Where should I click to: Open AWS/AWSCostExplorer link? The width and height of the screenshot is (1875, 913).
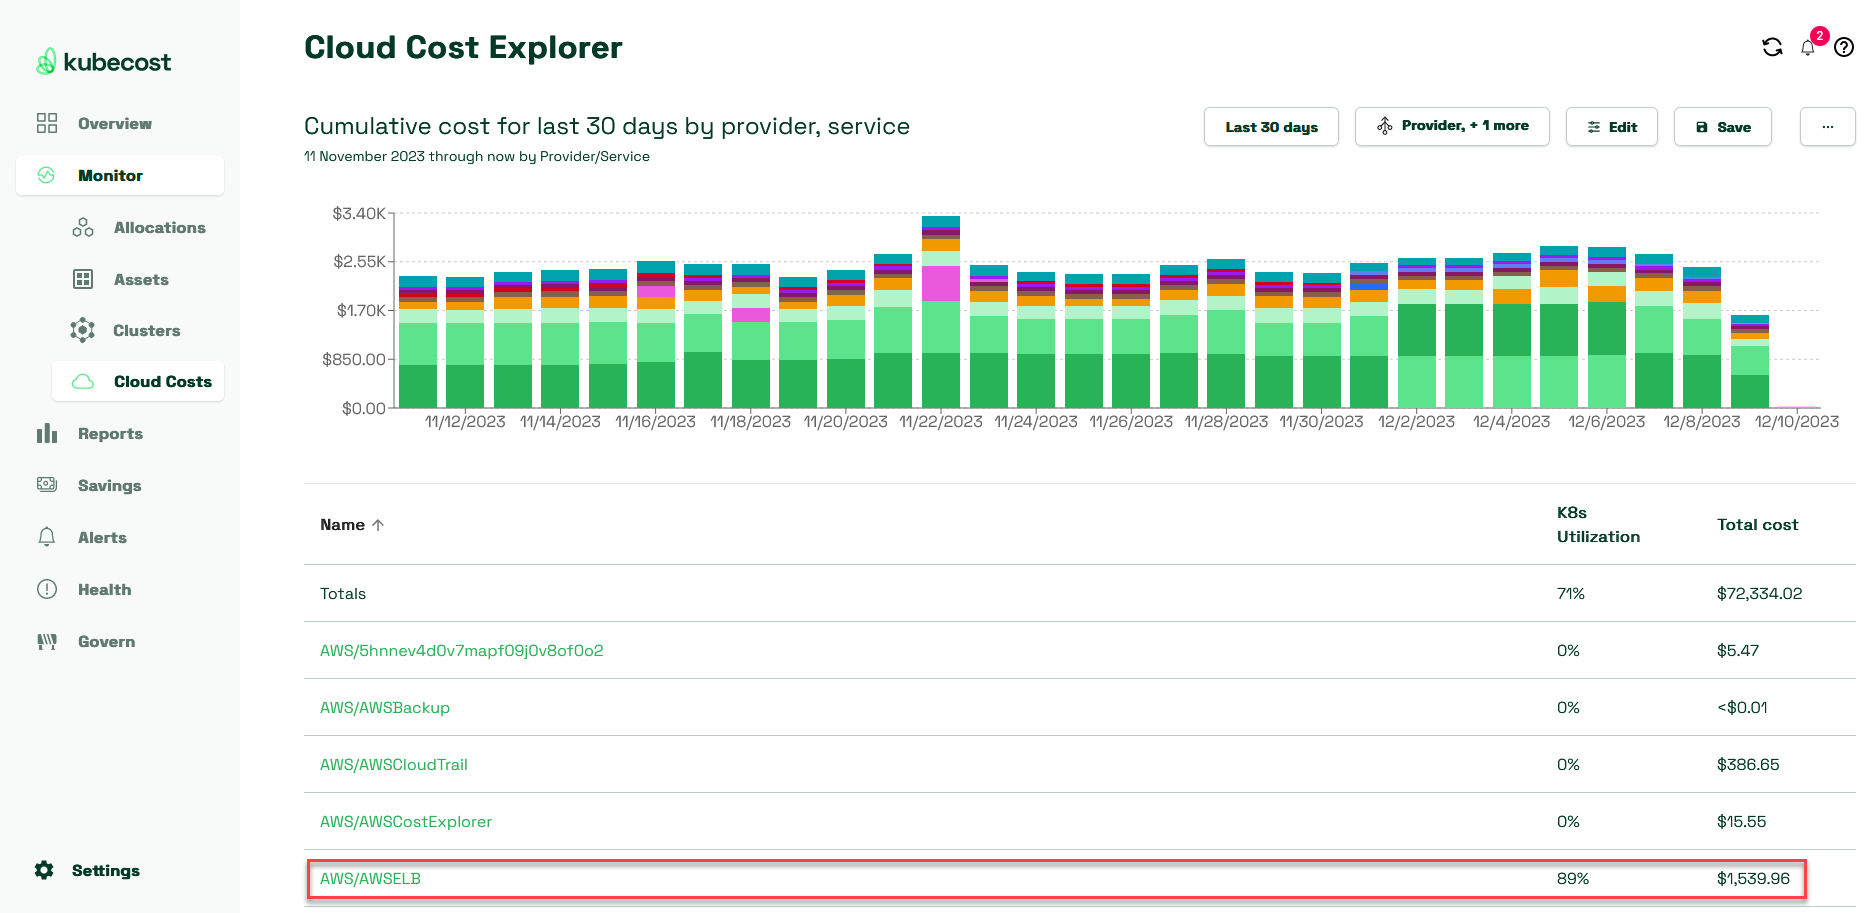406,821
